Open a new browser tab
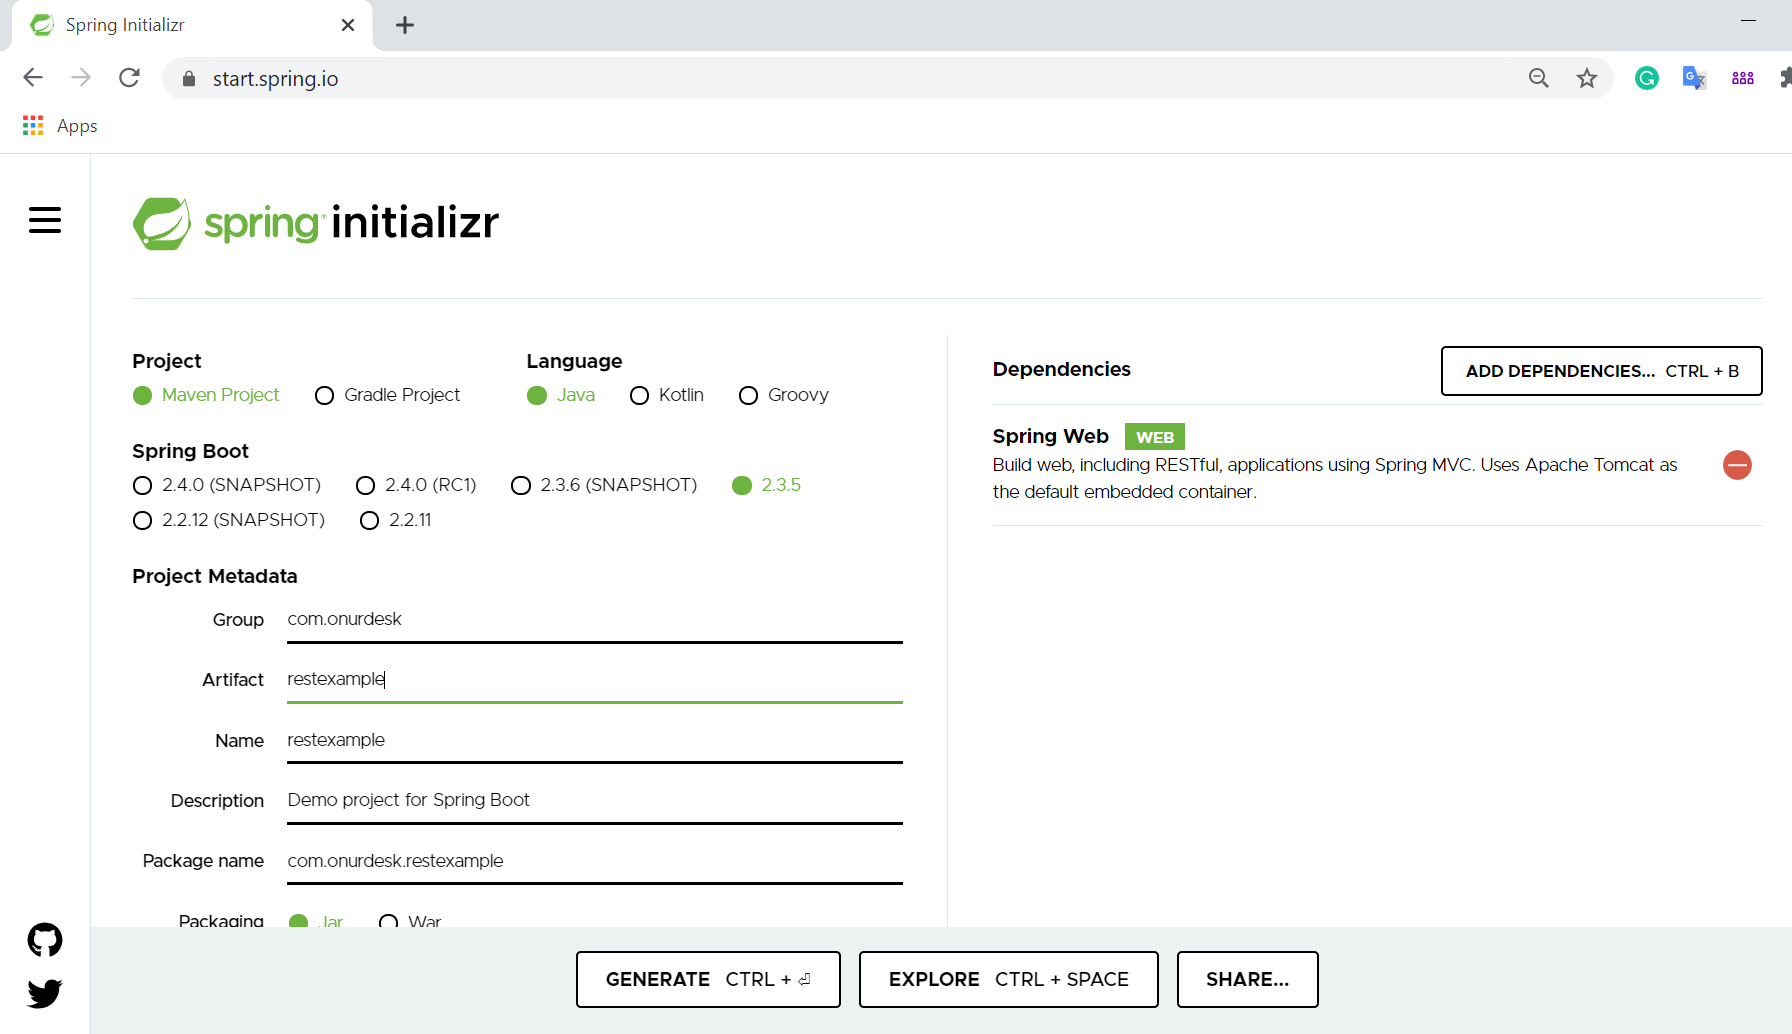Screen dimensions: 1792x1034 (404, 25)
